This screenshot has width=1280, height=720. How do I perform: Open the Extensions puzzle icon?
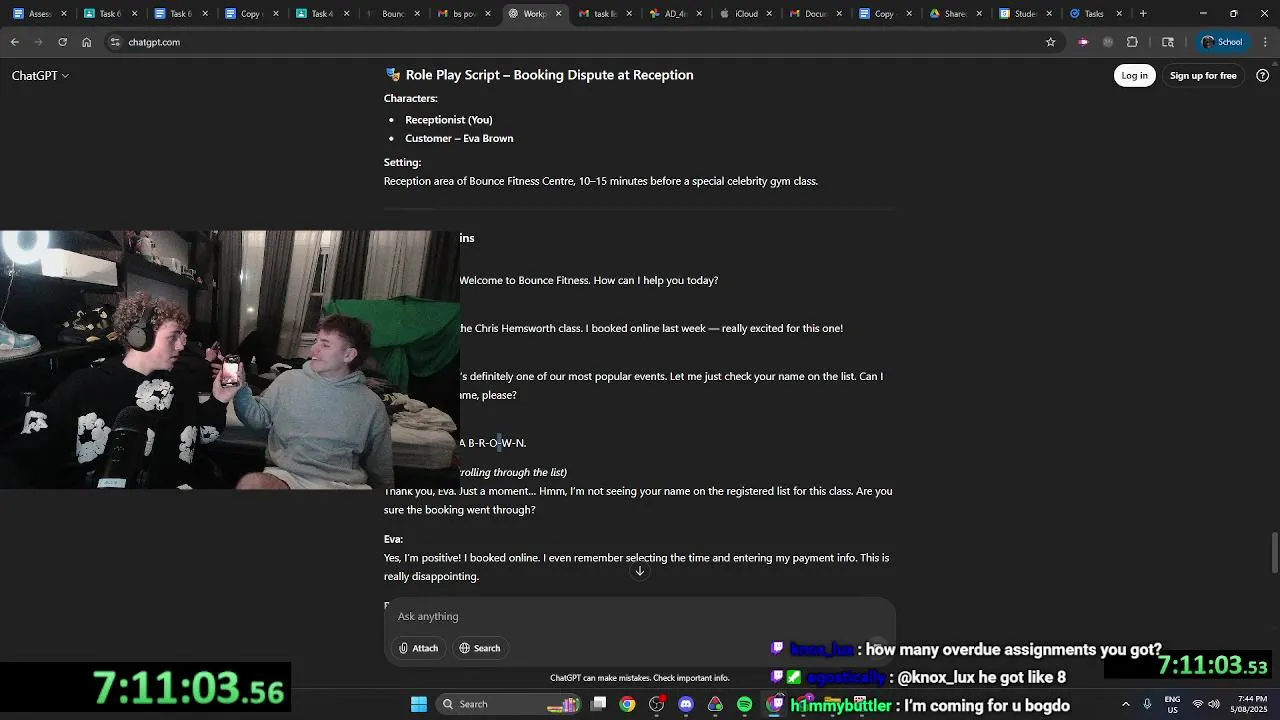click(1132, 42)
